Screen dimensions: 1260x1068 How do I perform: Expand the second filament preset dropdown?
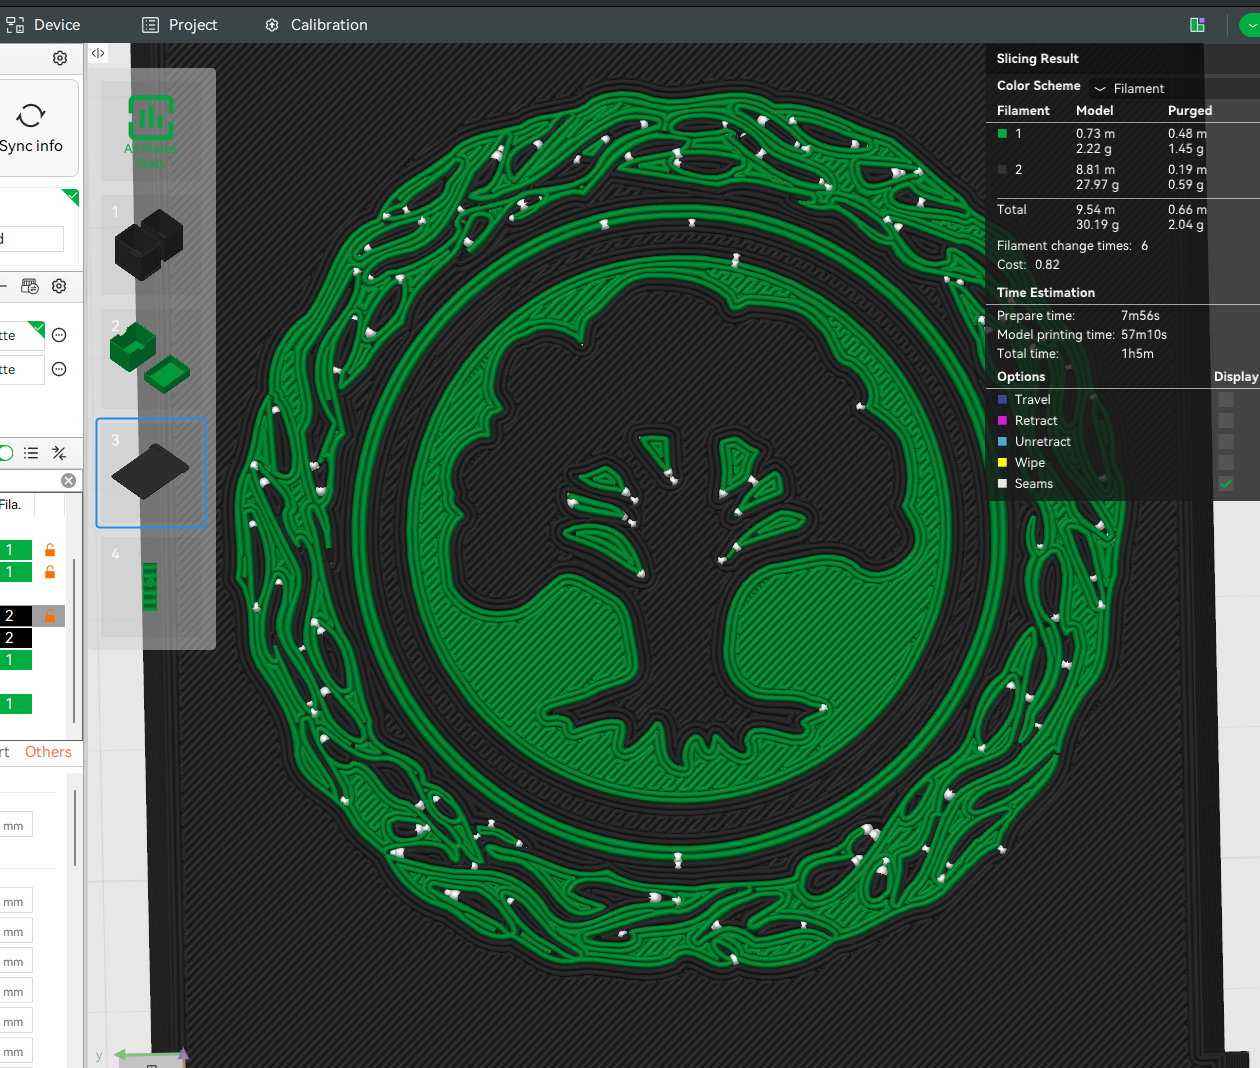(x=22, y=370)
